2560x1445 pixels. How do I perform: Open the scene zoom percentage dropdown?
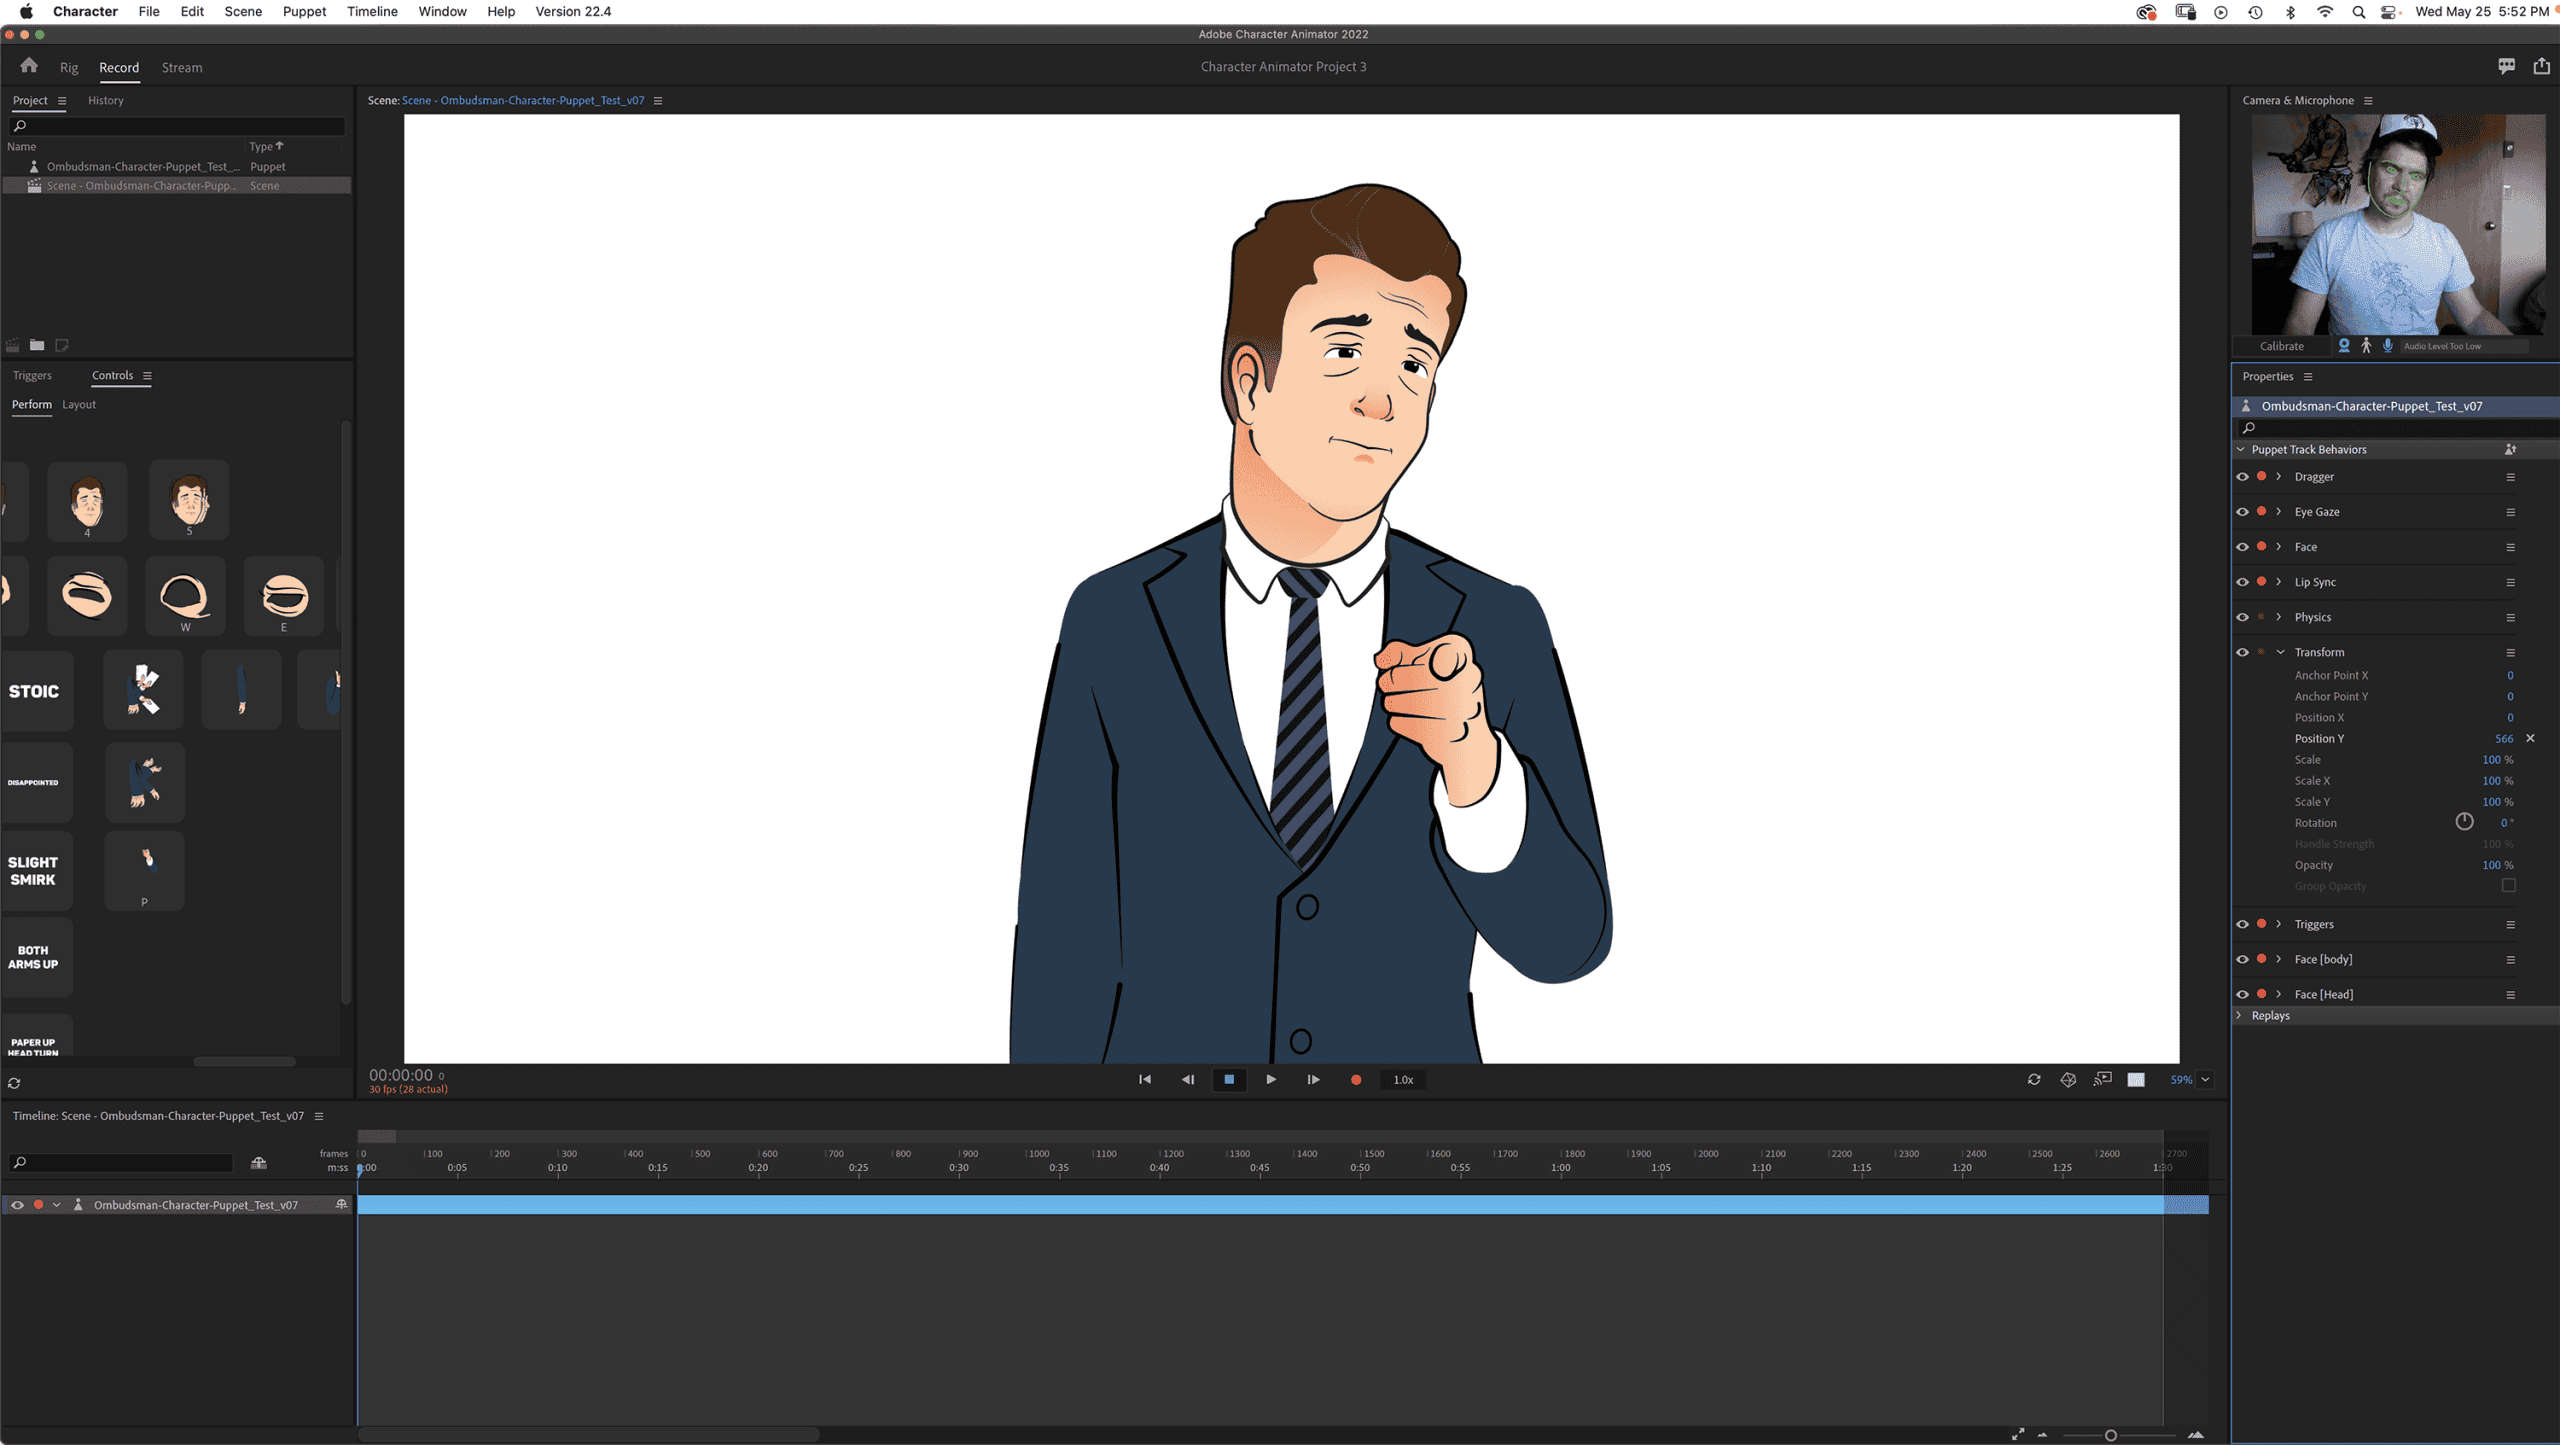[2205, 1079]
